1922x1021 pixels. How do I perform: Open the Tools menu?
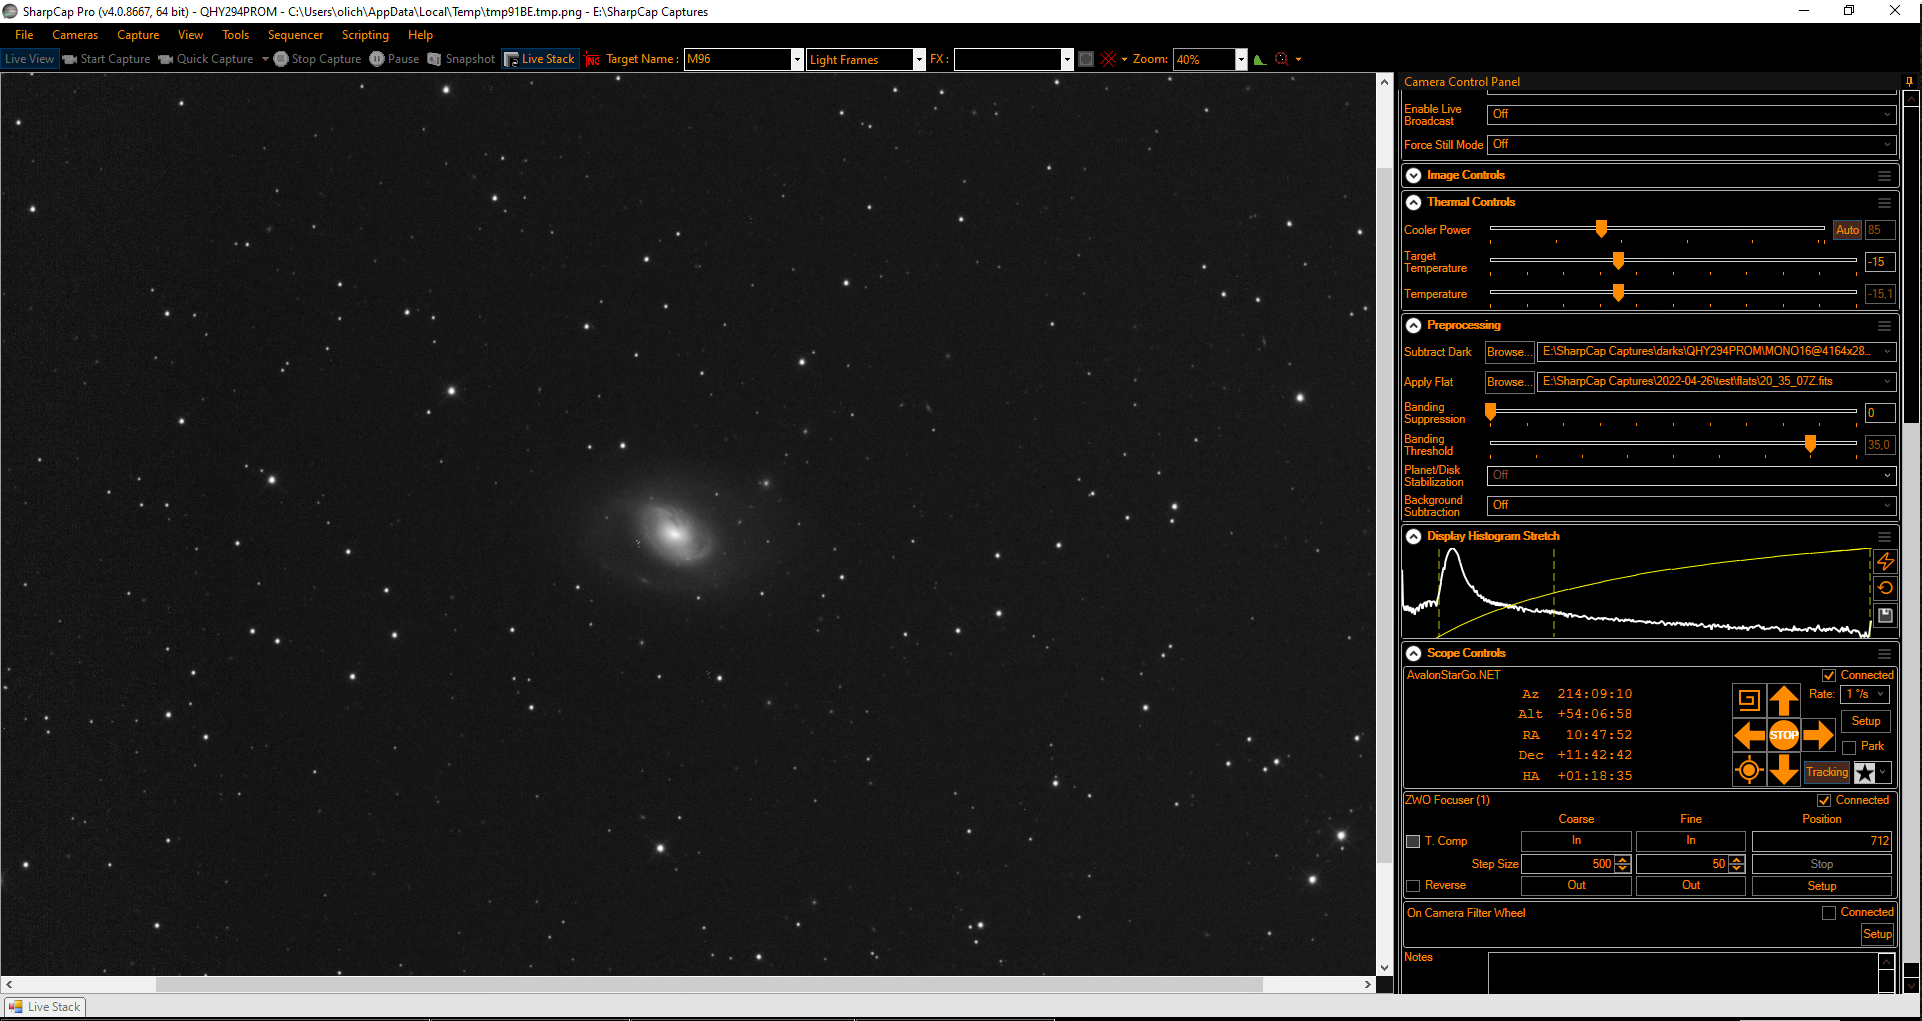[x=236, y=35]
